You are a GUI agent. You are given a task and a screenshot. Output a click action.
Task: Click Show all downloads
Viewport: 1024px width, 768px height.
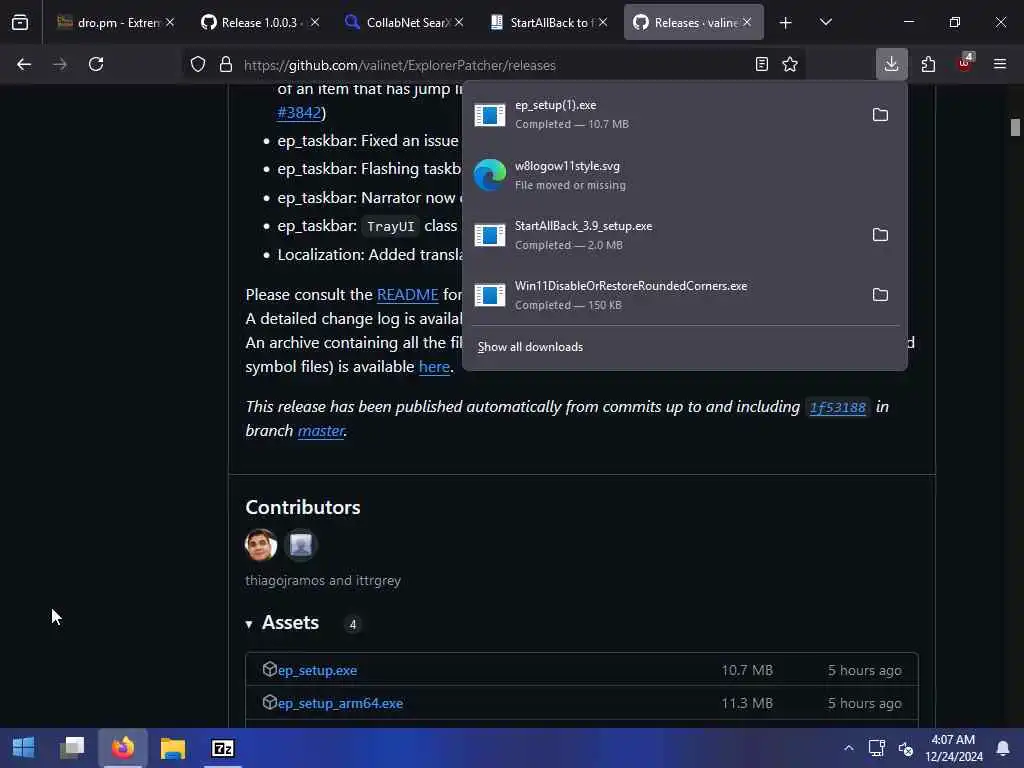point(530,347)
